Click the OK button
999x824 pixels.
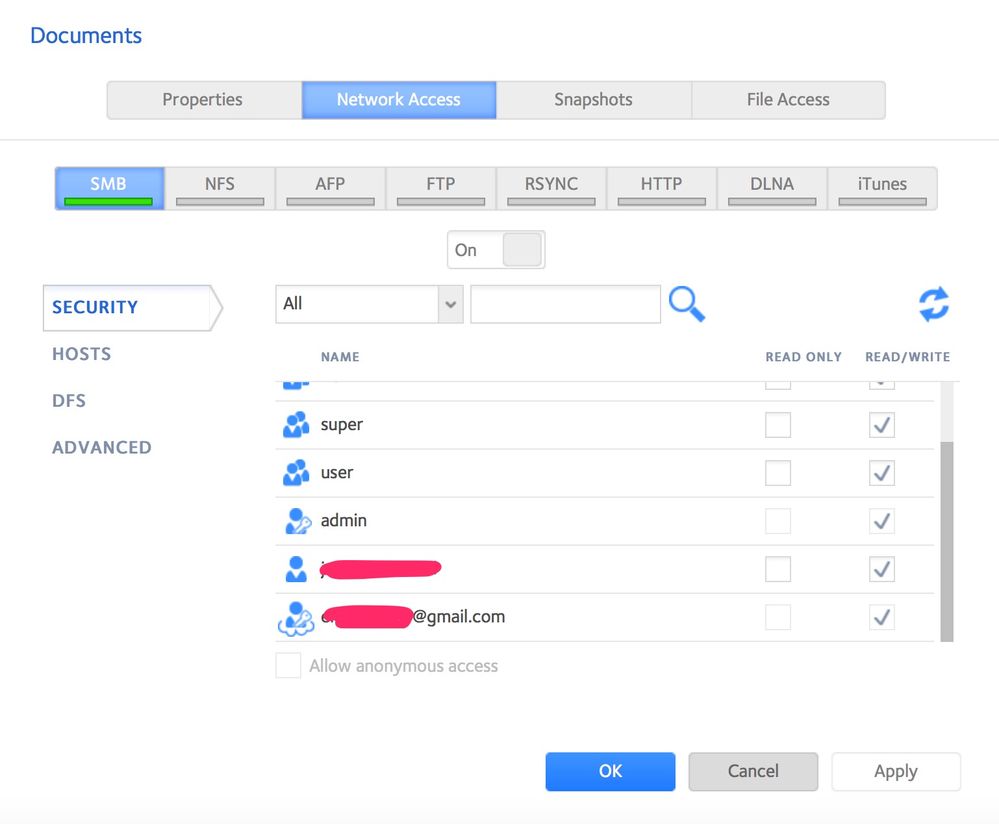click(x=610, y=771)
